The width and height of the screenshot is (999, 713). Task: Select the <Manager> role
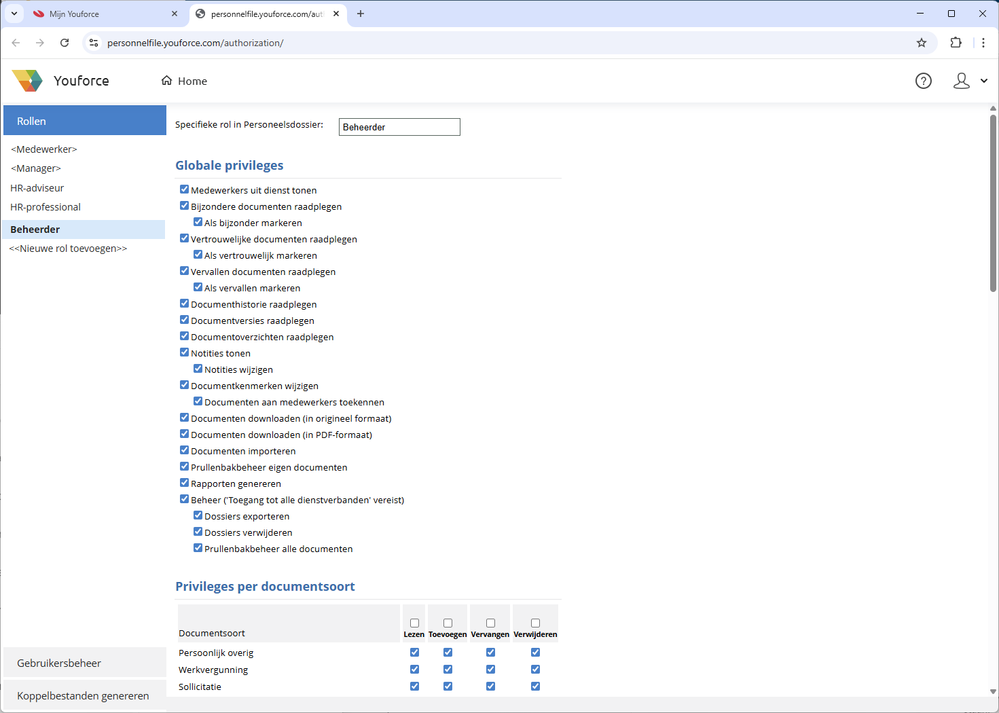(x=36, y=168)
